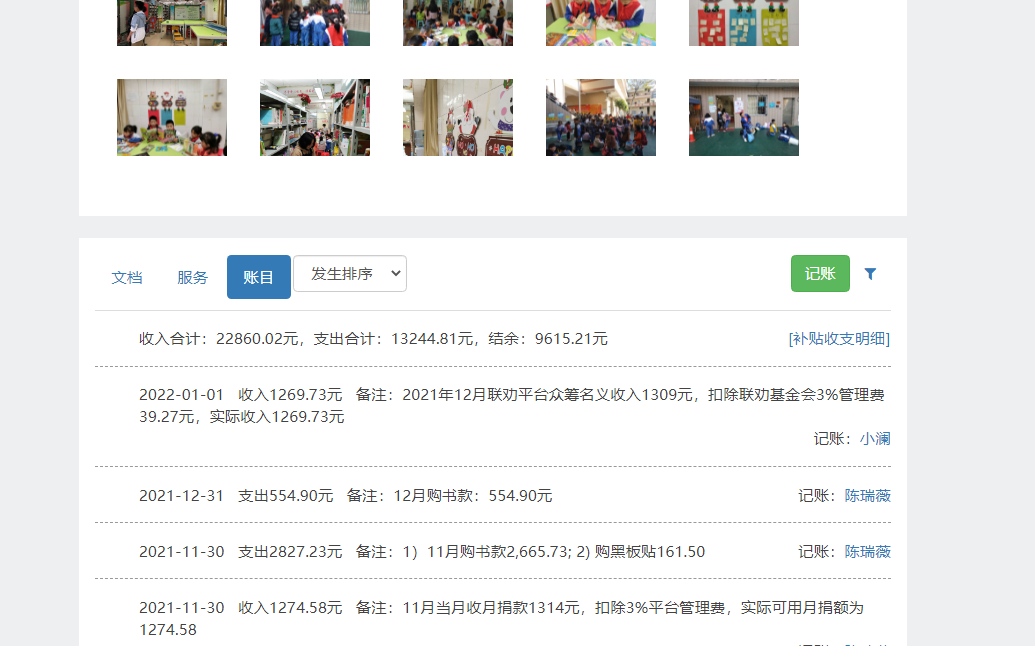Open photo of crowd gathered in schoolyard

601,118
